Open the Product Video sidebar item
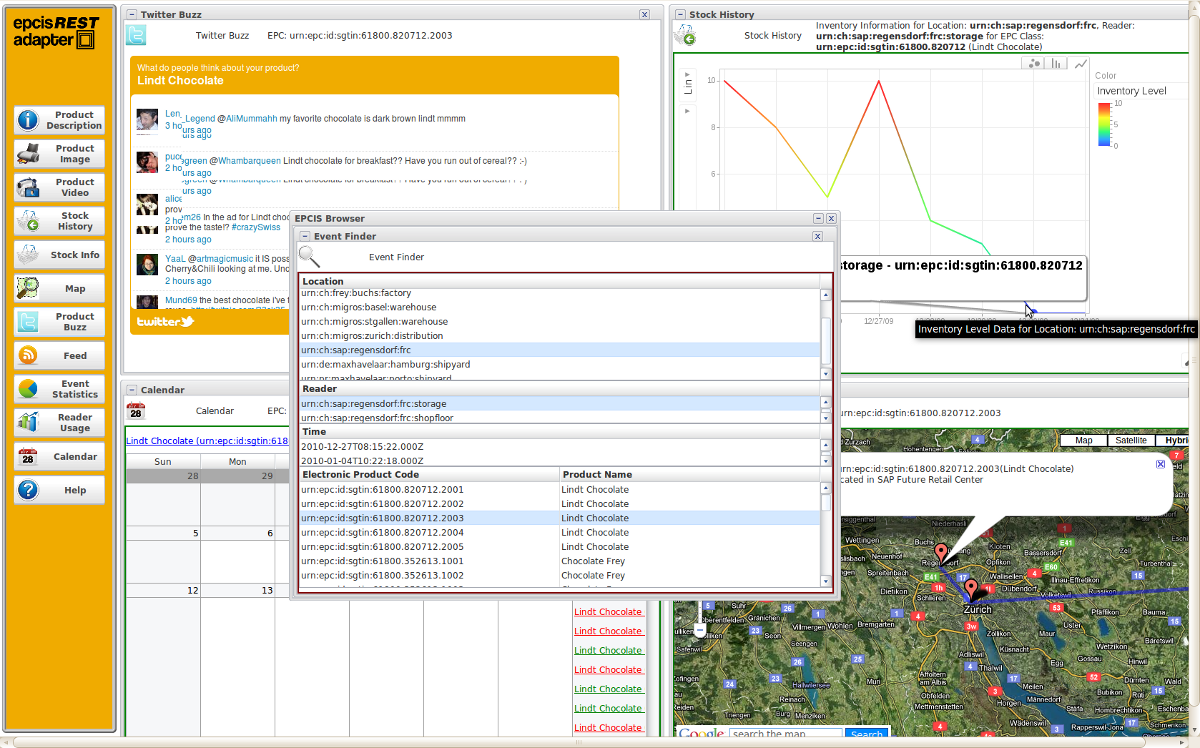Screen dimensions: 1200x748 pos(59,187)
